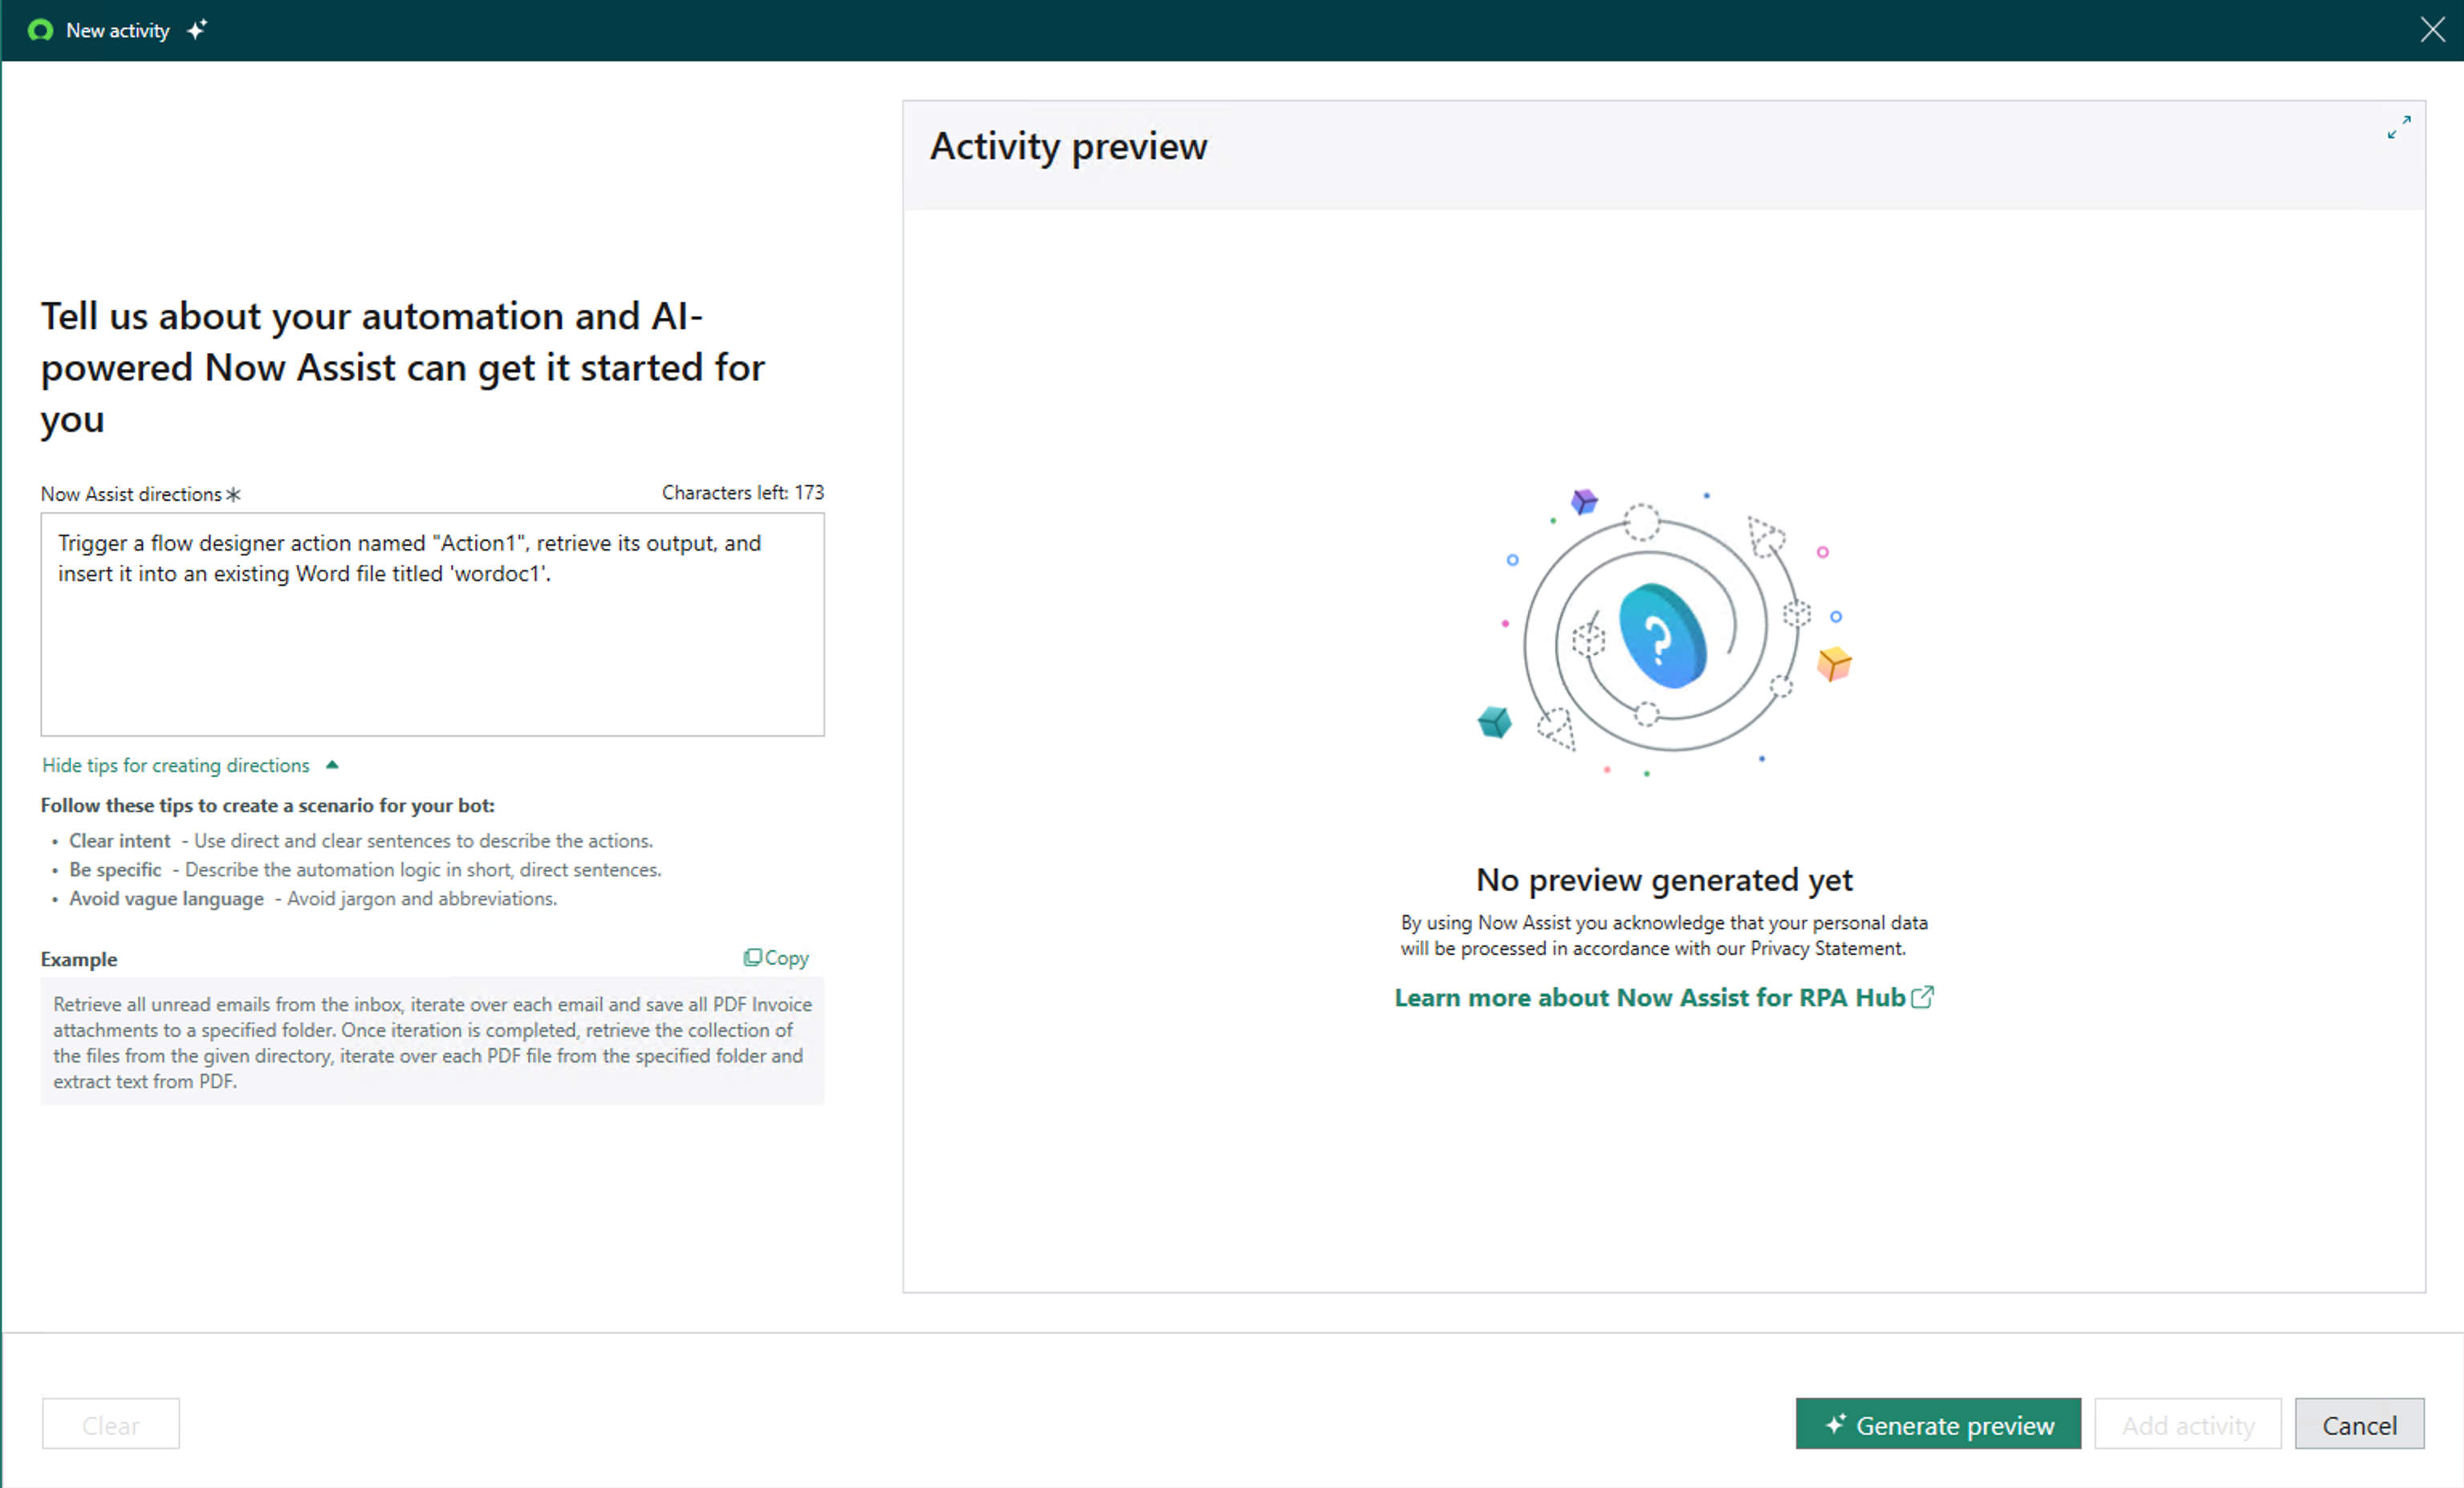This screenshot has height=1488, width=2464.
Task: Click the Privacy Statement acknowledgement text
Action: click(1664, 935)
